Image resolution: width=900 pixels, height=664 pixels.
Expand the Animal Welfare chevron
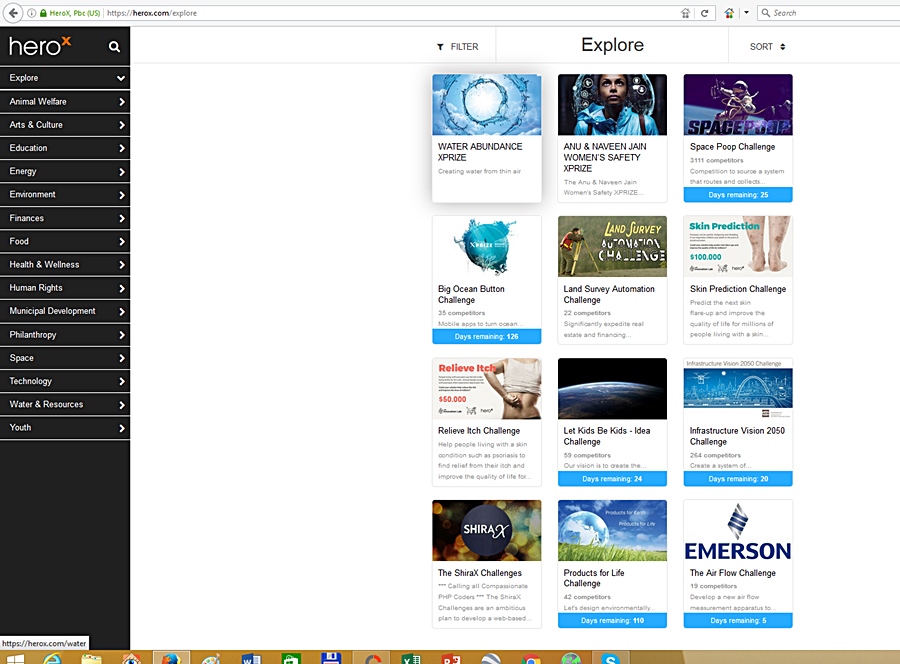[122, 102]
